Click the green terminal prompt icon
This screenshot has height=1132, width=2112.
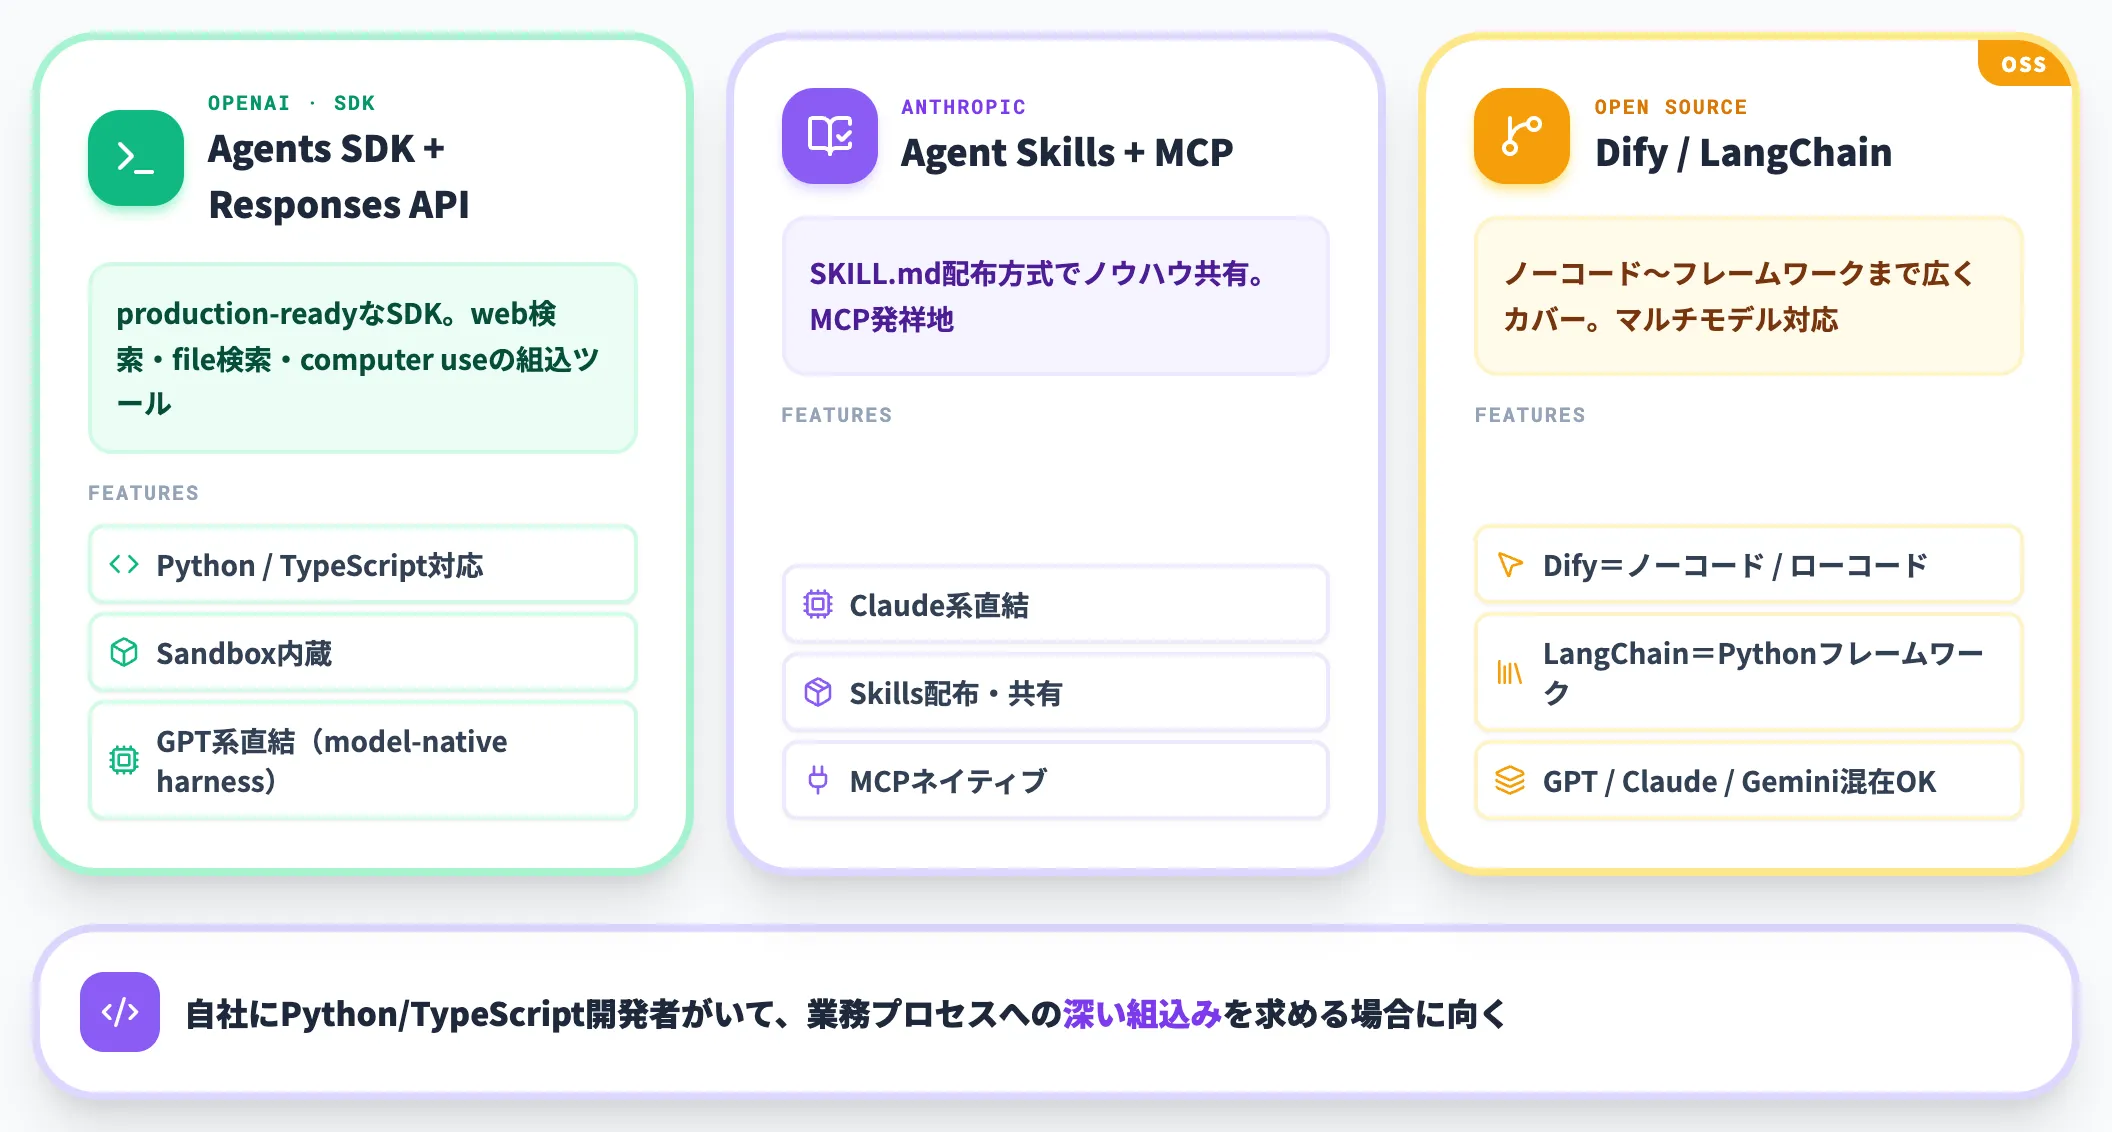(x=136, y=158)
